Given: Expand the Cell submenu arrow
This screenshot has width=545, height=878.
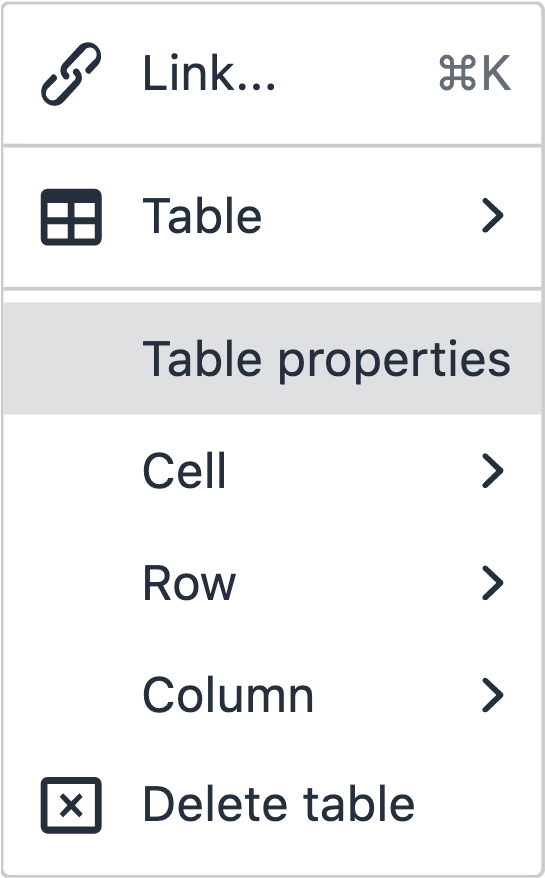Looking at the screenshot, I should pos(493,470).
